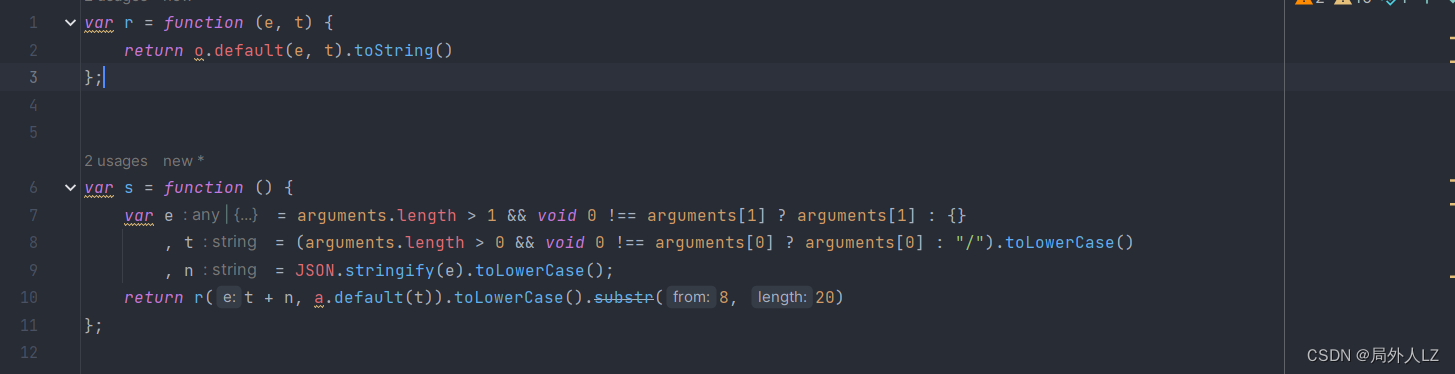Click the 'from:' parameter hint
Image resolution: width=1455 pixels, height=374 pixels.
pyautogui.click(x=691, y=297)
